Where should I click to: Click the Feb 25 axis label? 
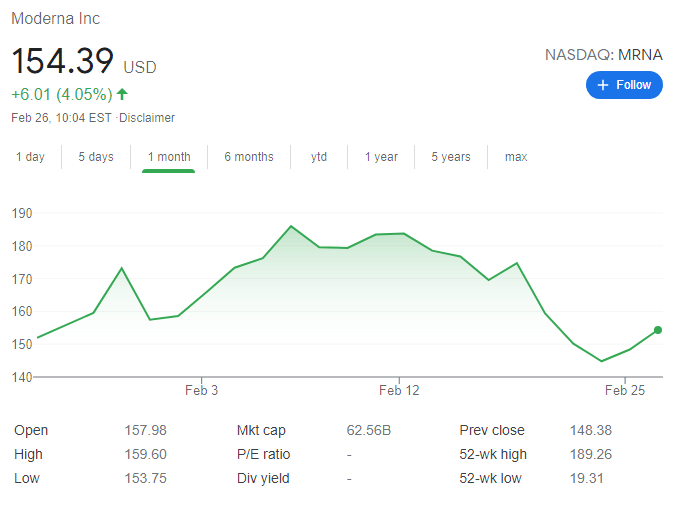pos(625,390)
